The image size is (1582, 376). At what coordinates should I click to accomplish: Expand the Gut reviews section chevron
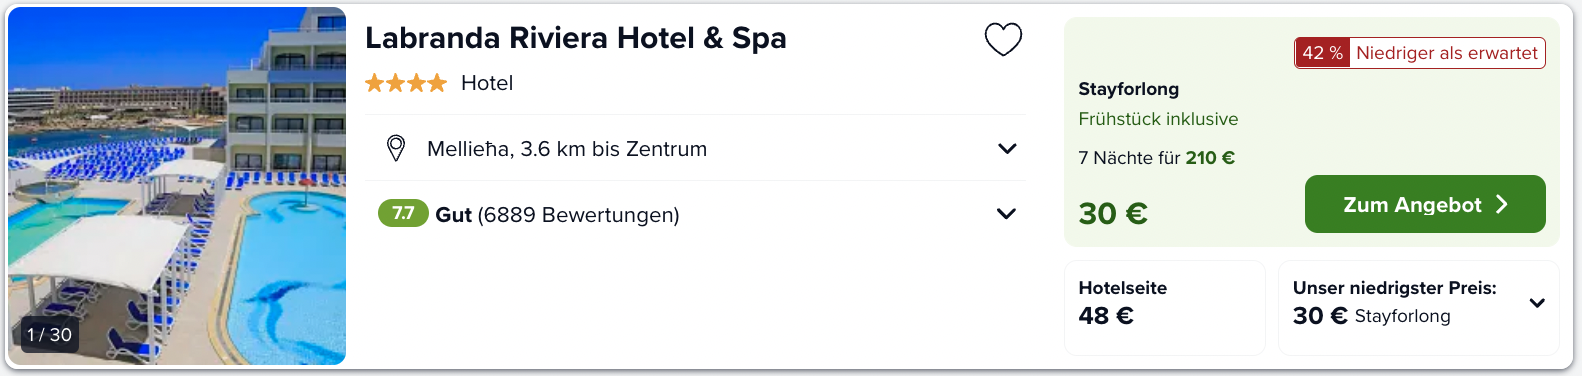(1007, 214)
